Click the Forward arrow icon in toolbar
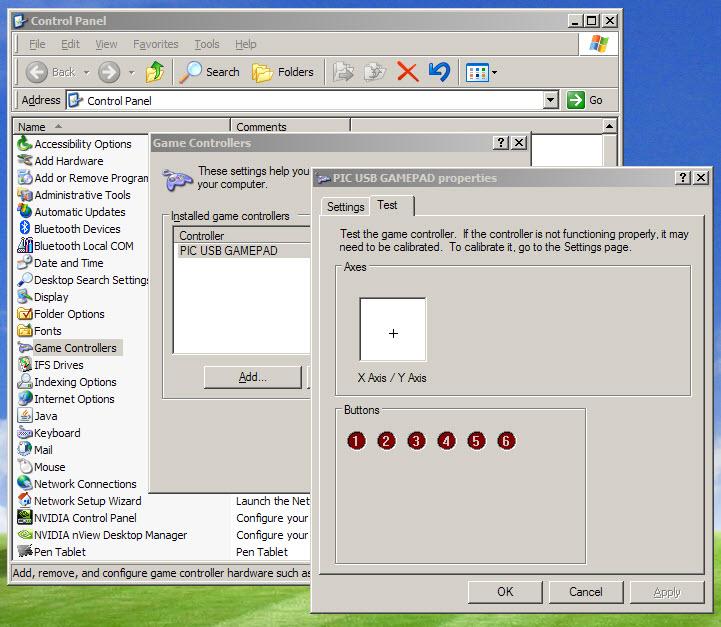Image resolution: width=721 pixels, height=627 pixels. (x=109, y=72)
